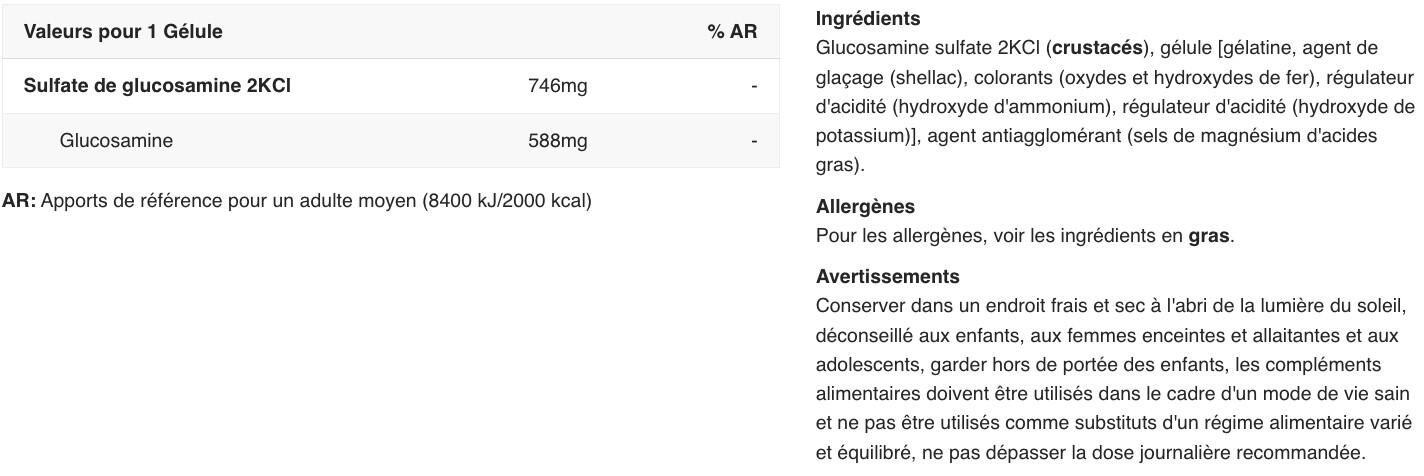Click the "Avertissements" heading
The height and width of the screenshot is (476, 1424).
click(887, 277)
